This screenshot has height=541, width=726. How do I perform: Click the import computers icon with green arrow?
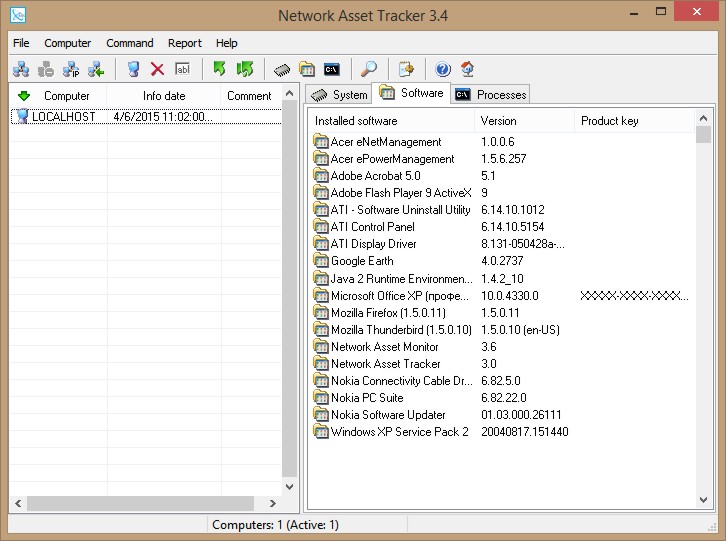pos(96,69)
